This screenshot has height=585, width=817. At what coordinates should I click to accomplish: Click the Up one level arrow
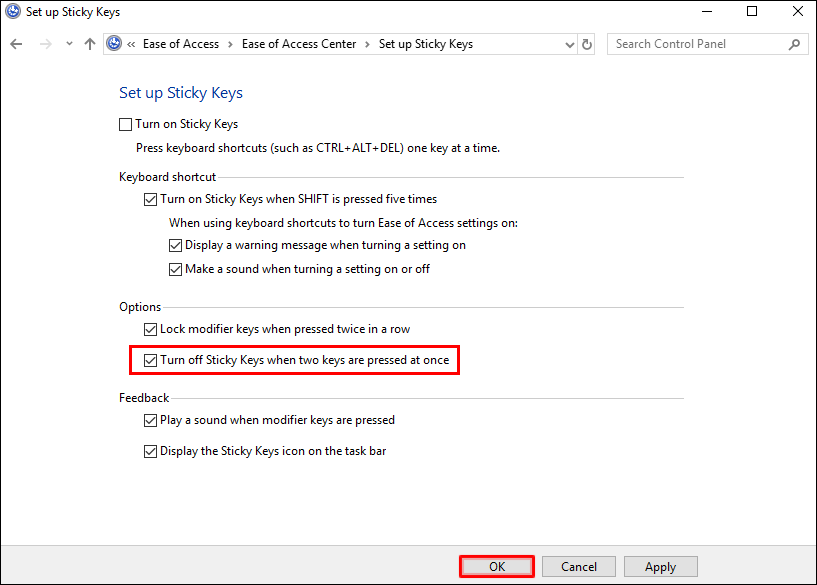pyautogui.click(x=90, y=44)
